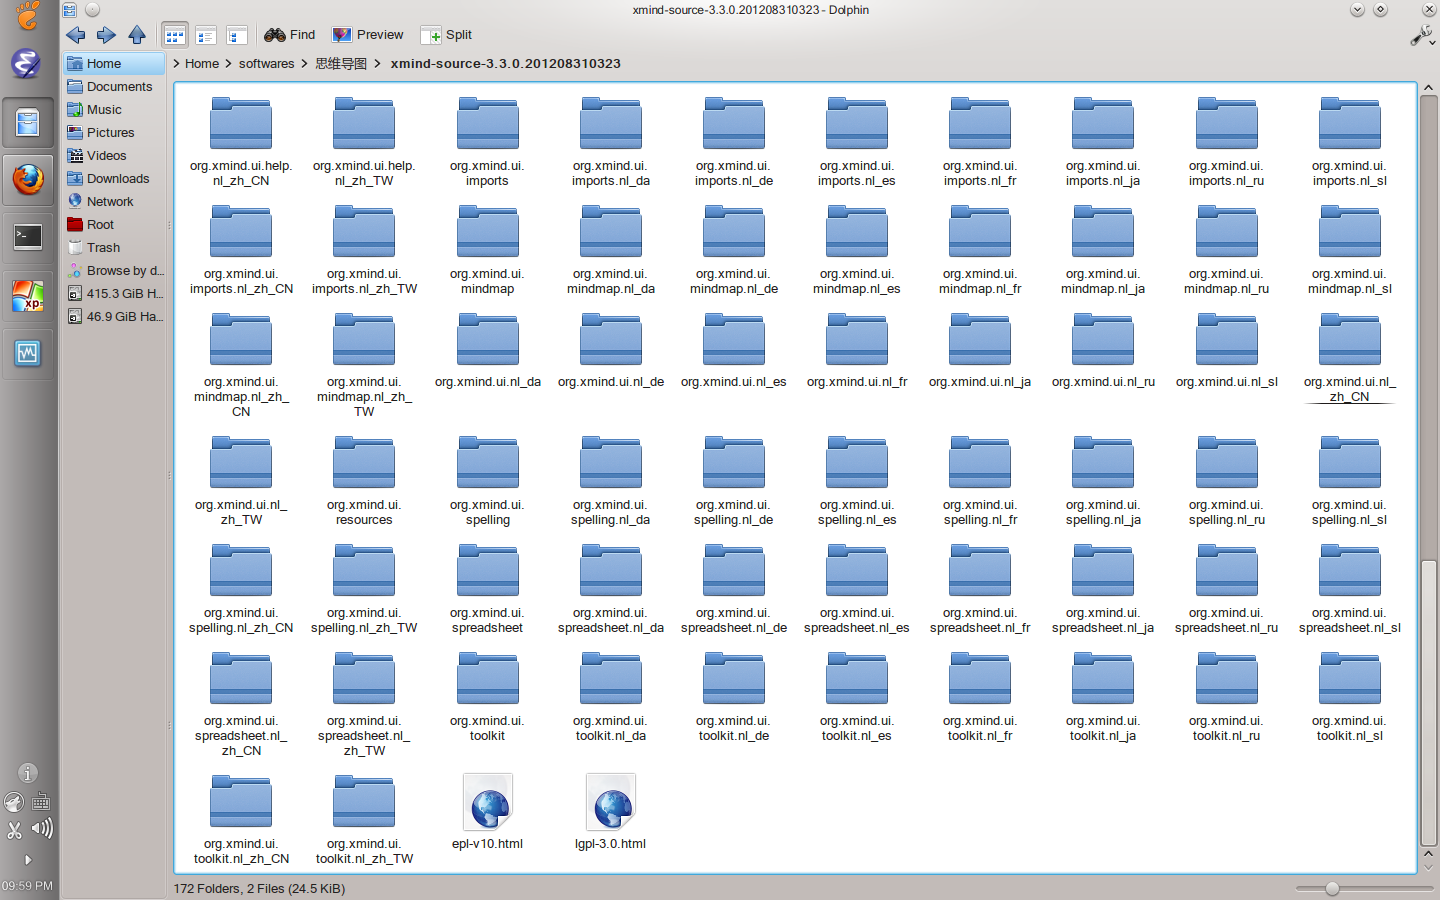Split the Dolphin view

pyautogui.click(x=446, y=35)
